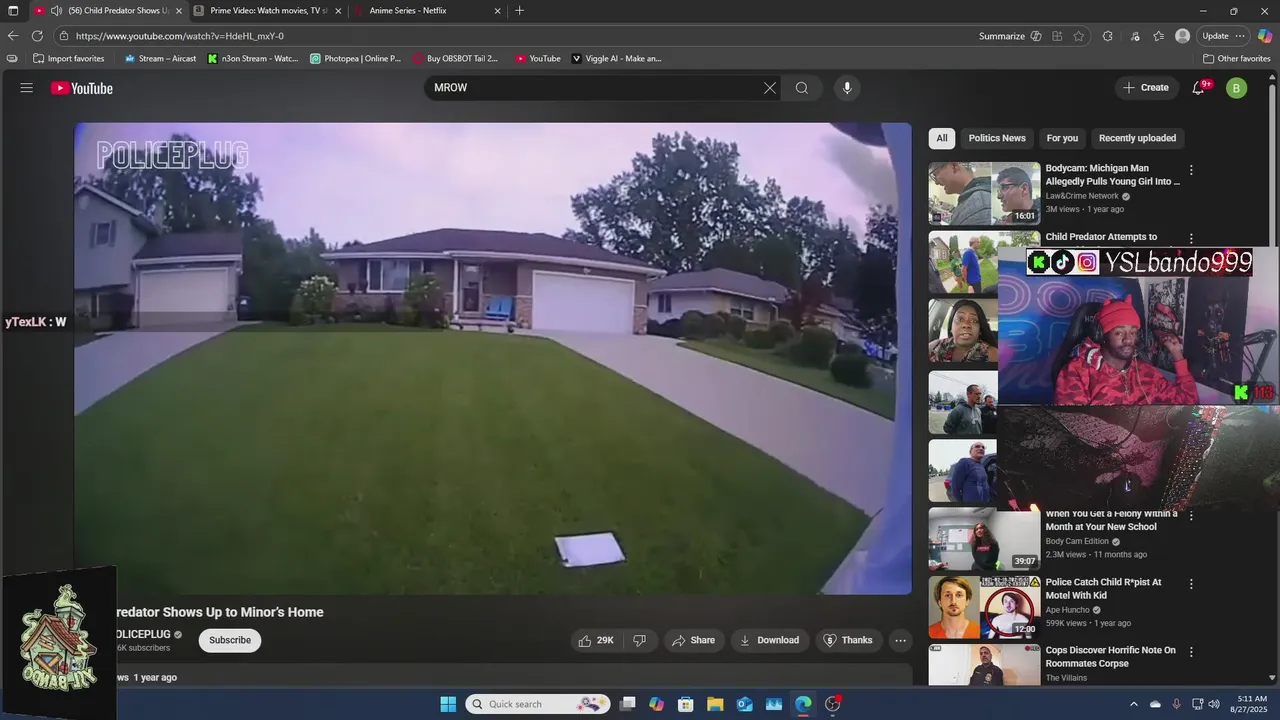Open more actions ellipsis under video
This screenshot has width=1280, height=720.
pyautogui.click(x=900, y=640)
